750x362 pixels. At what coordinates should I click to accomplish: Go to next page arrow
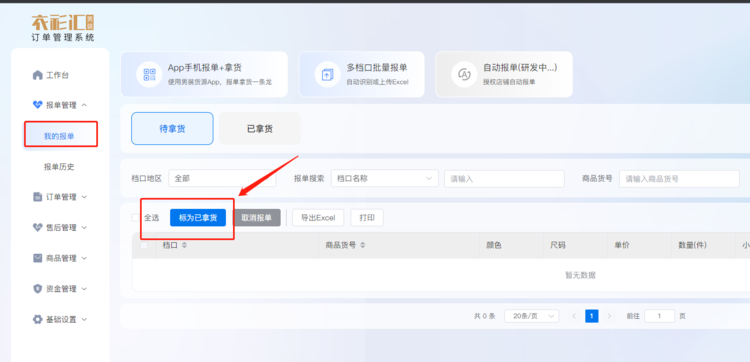[x=609, y=316]
